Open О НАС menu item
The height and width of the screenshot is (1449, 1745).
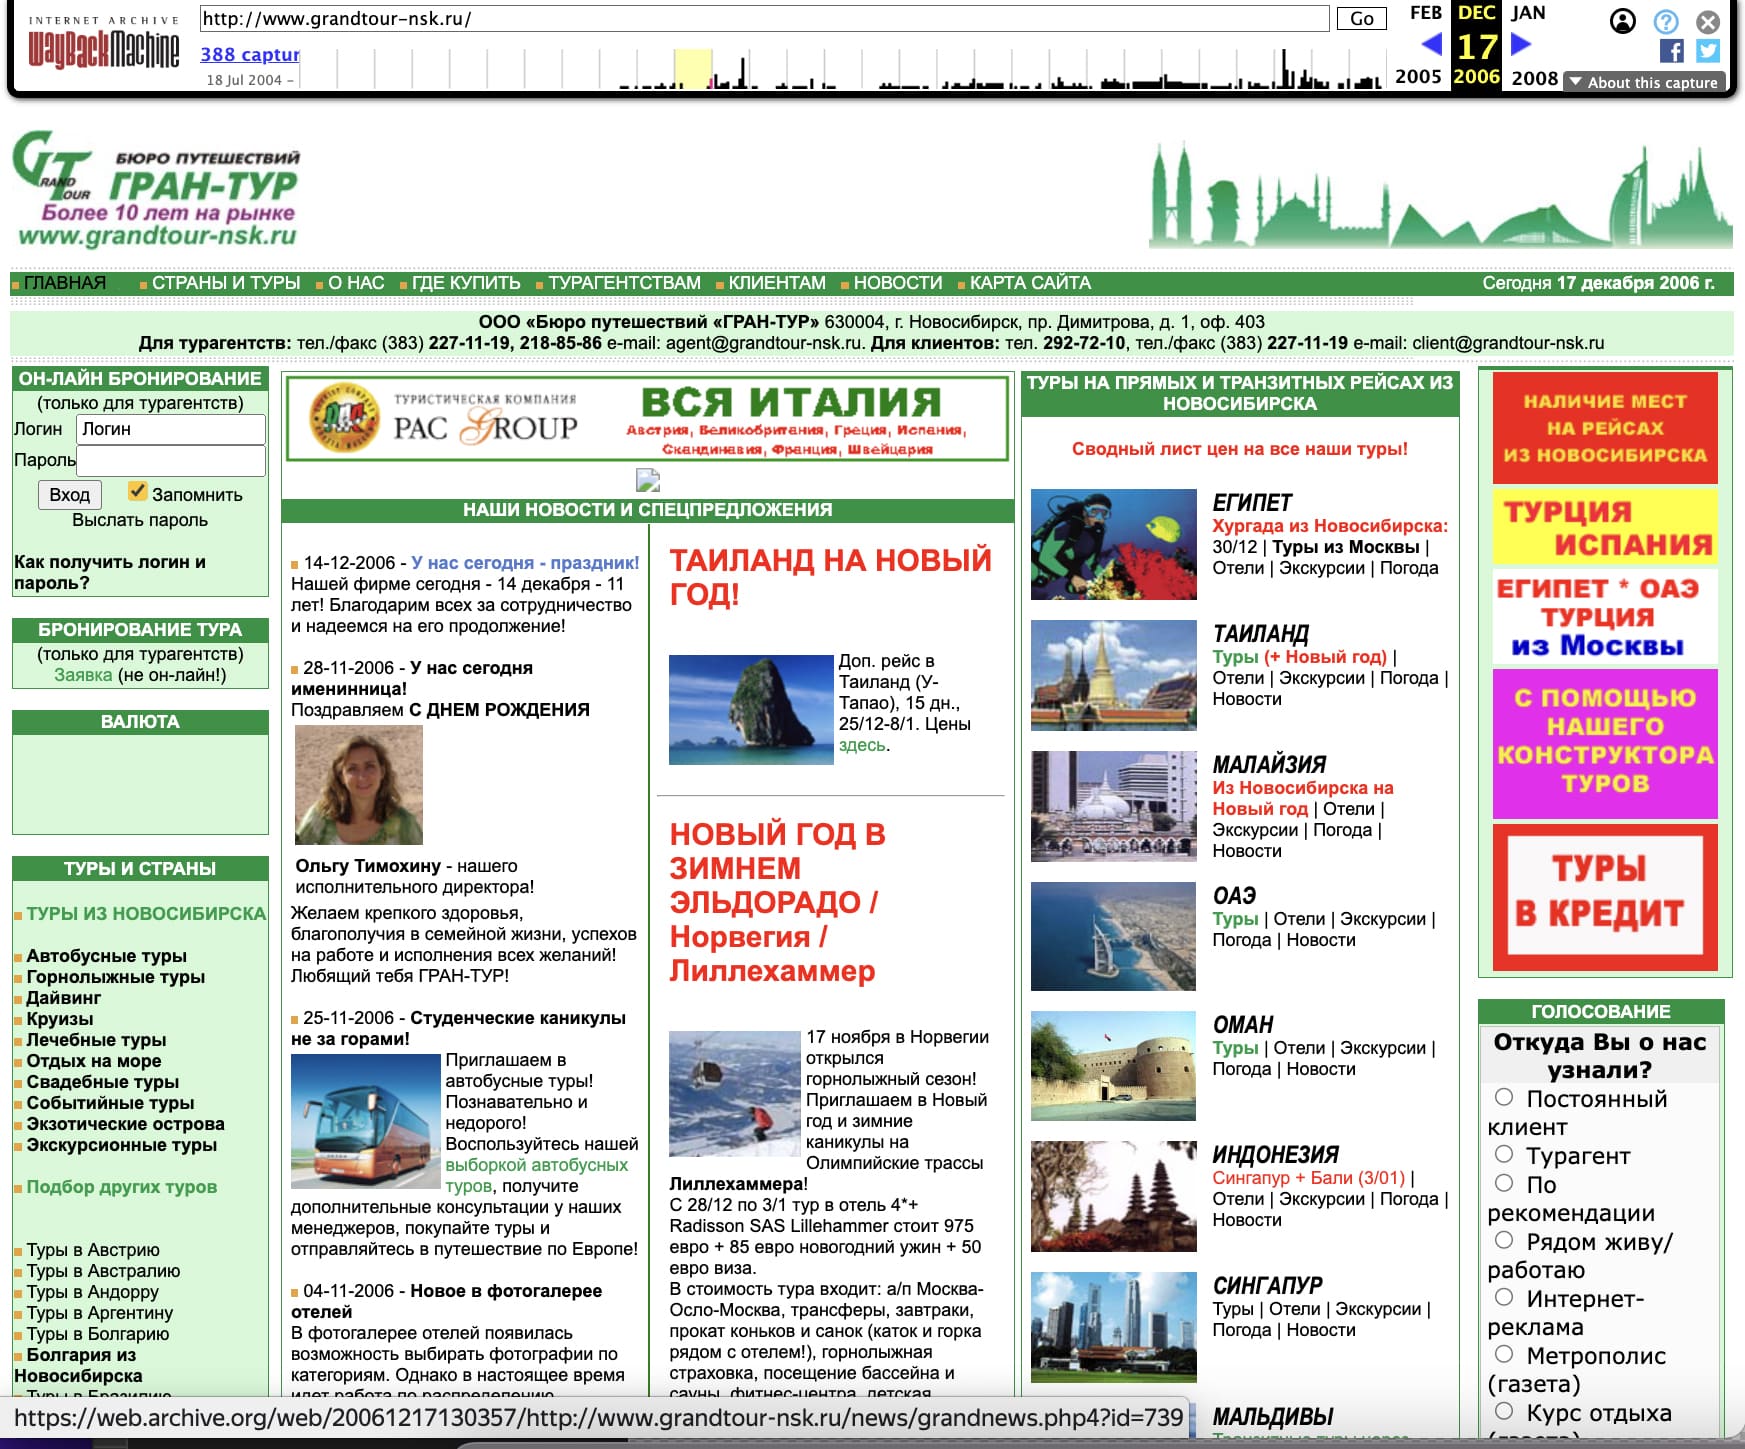tap(356, 283)
